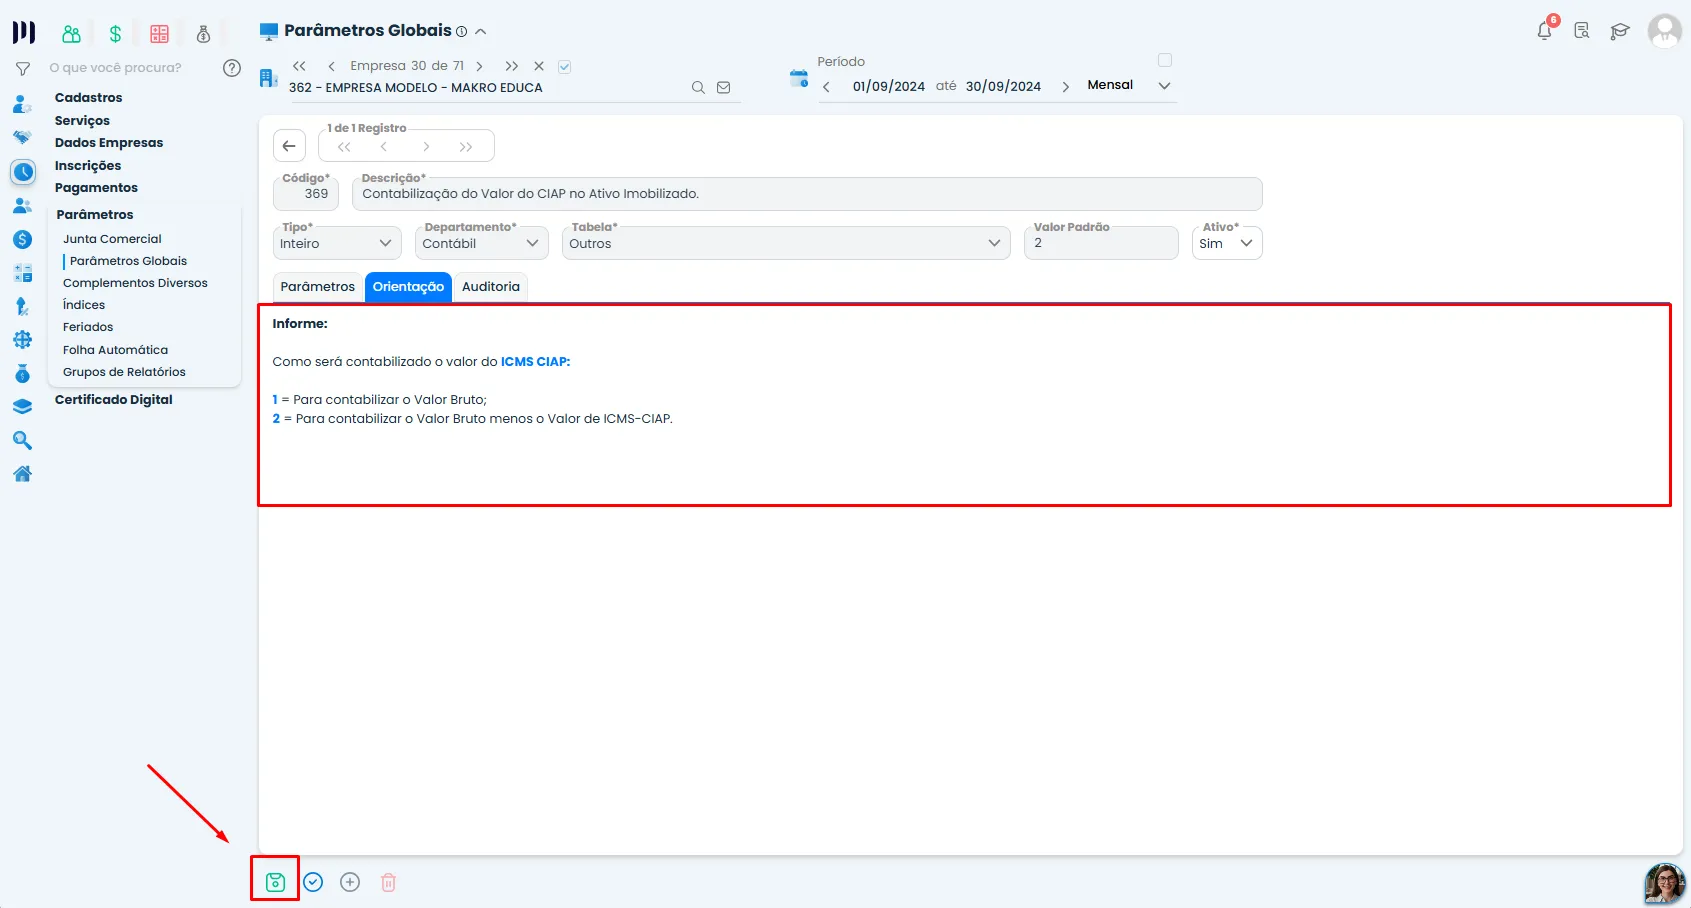
Task: Select the Orientação tab
Action: (408, 287)
